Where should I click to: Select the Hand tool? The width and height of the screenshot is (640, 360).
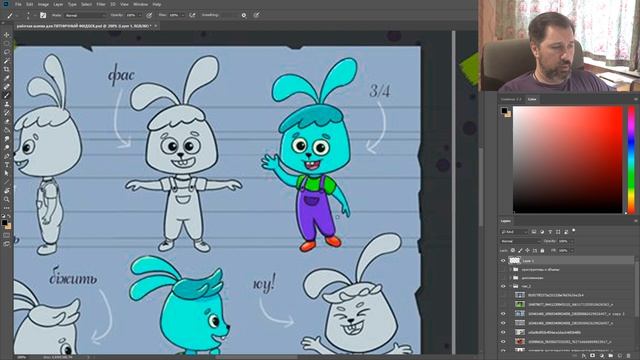click(7, 191)
